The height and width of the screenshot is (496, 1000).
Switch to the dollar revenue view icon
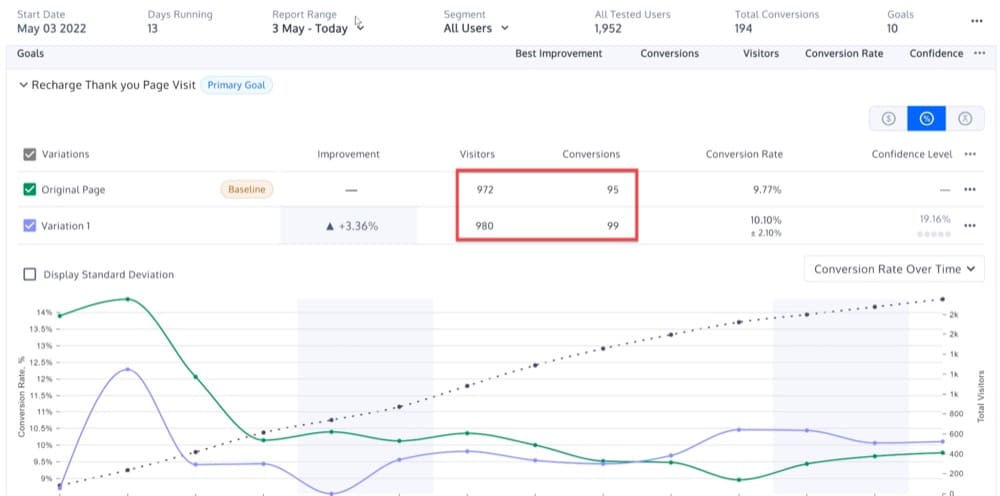(888, 119)
